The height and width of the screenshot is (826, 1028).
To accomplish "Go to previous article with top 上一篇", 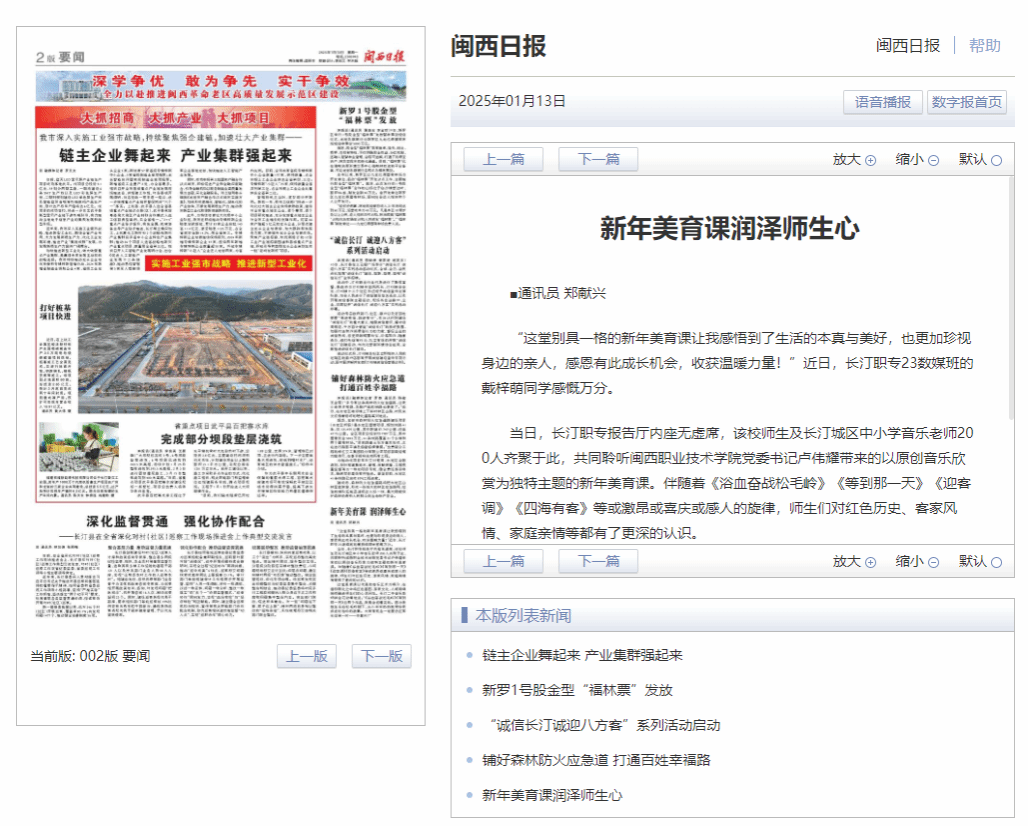I will pyautogui.click(x=503, y=159).
